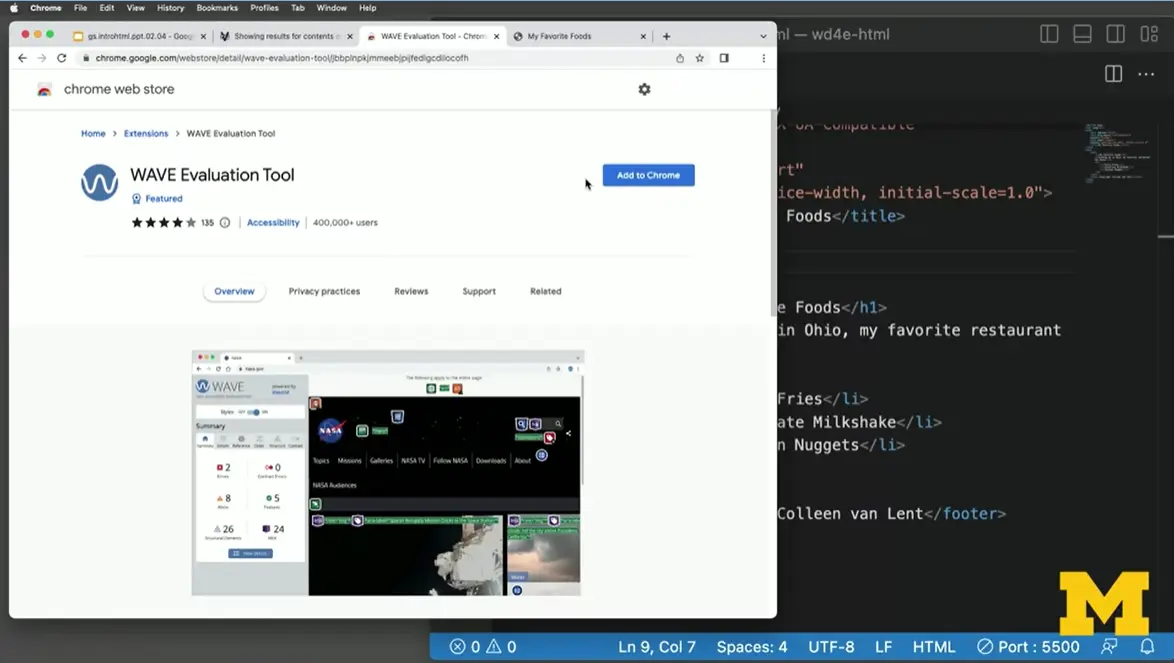Click the Add to Chrome button
This screenshot has height=663, width=1174.
point(648,175)
